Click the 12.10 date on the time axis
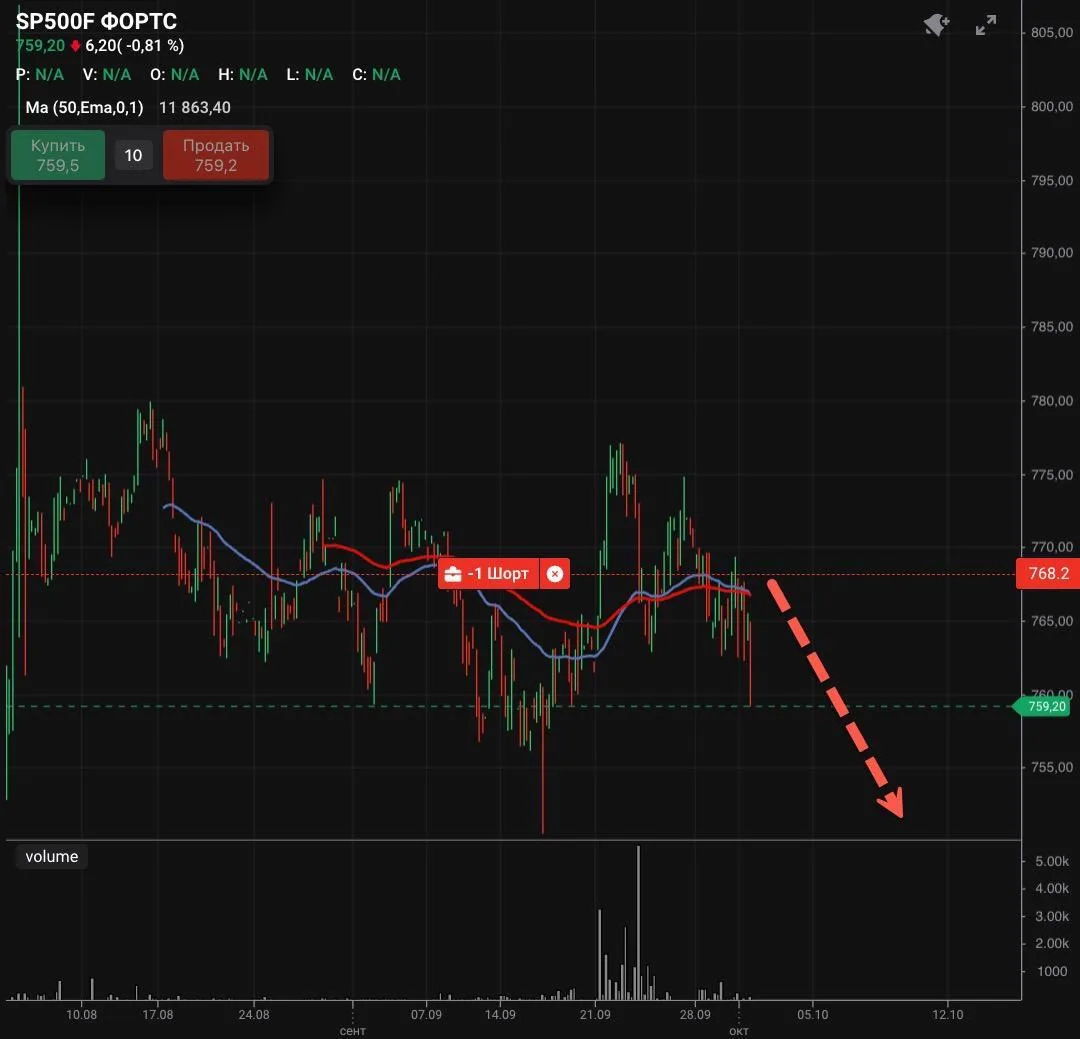The image size is (1080, 1039). coord(948,1014)
